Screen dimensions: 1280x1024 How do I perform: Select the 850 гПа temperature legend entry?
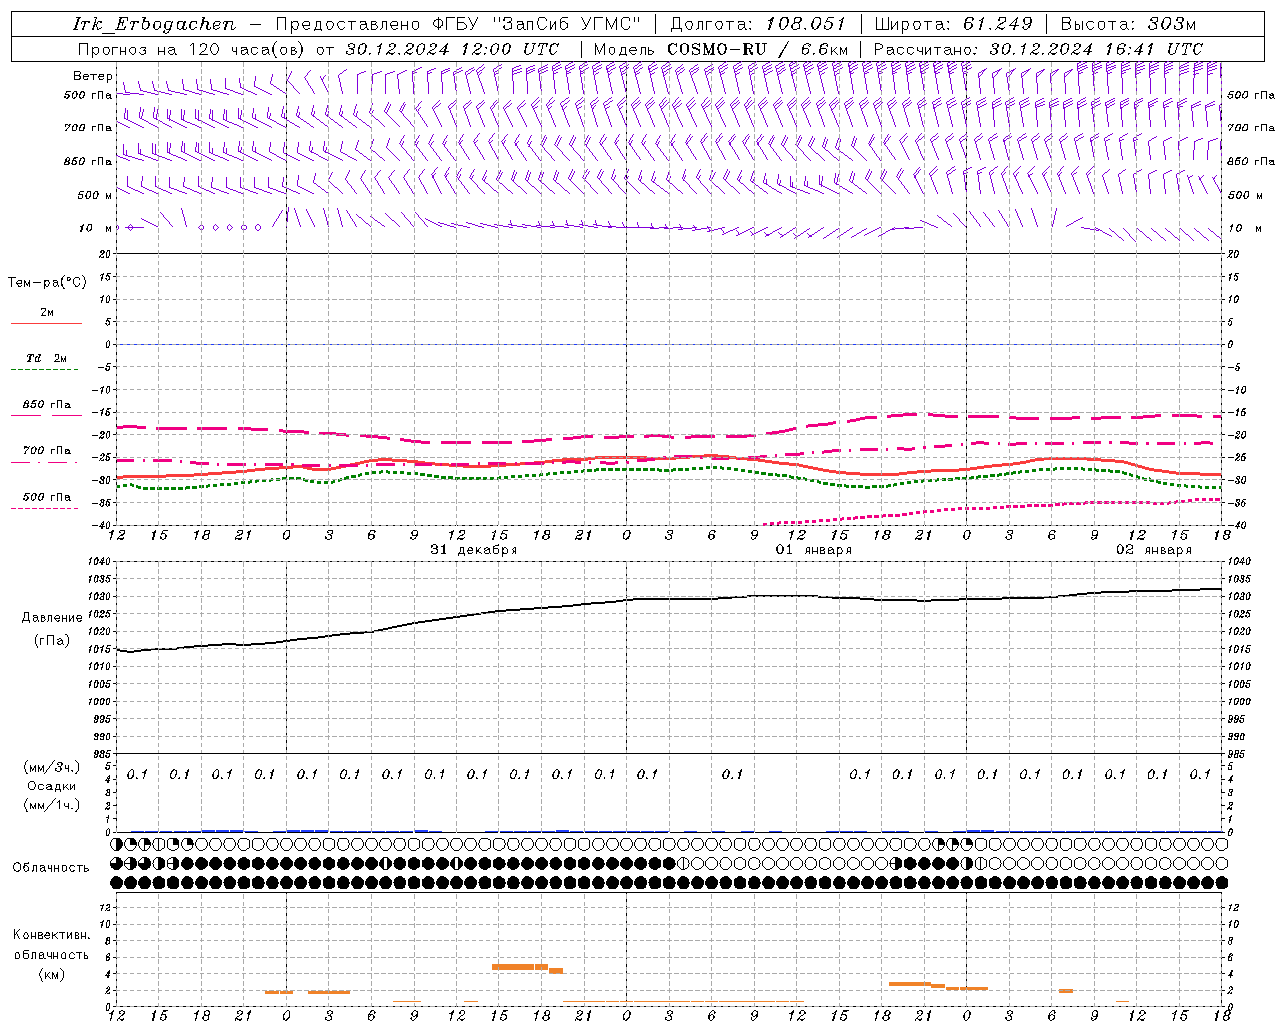[46, 405]
